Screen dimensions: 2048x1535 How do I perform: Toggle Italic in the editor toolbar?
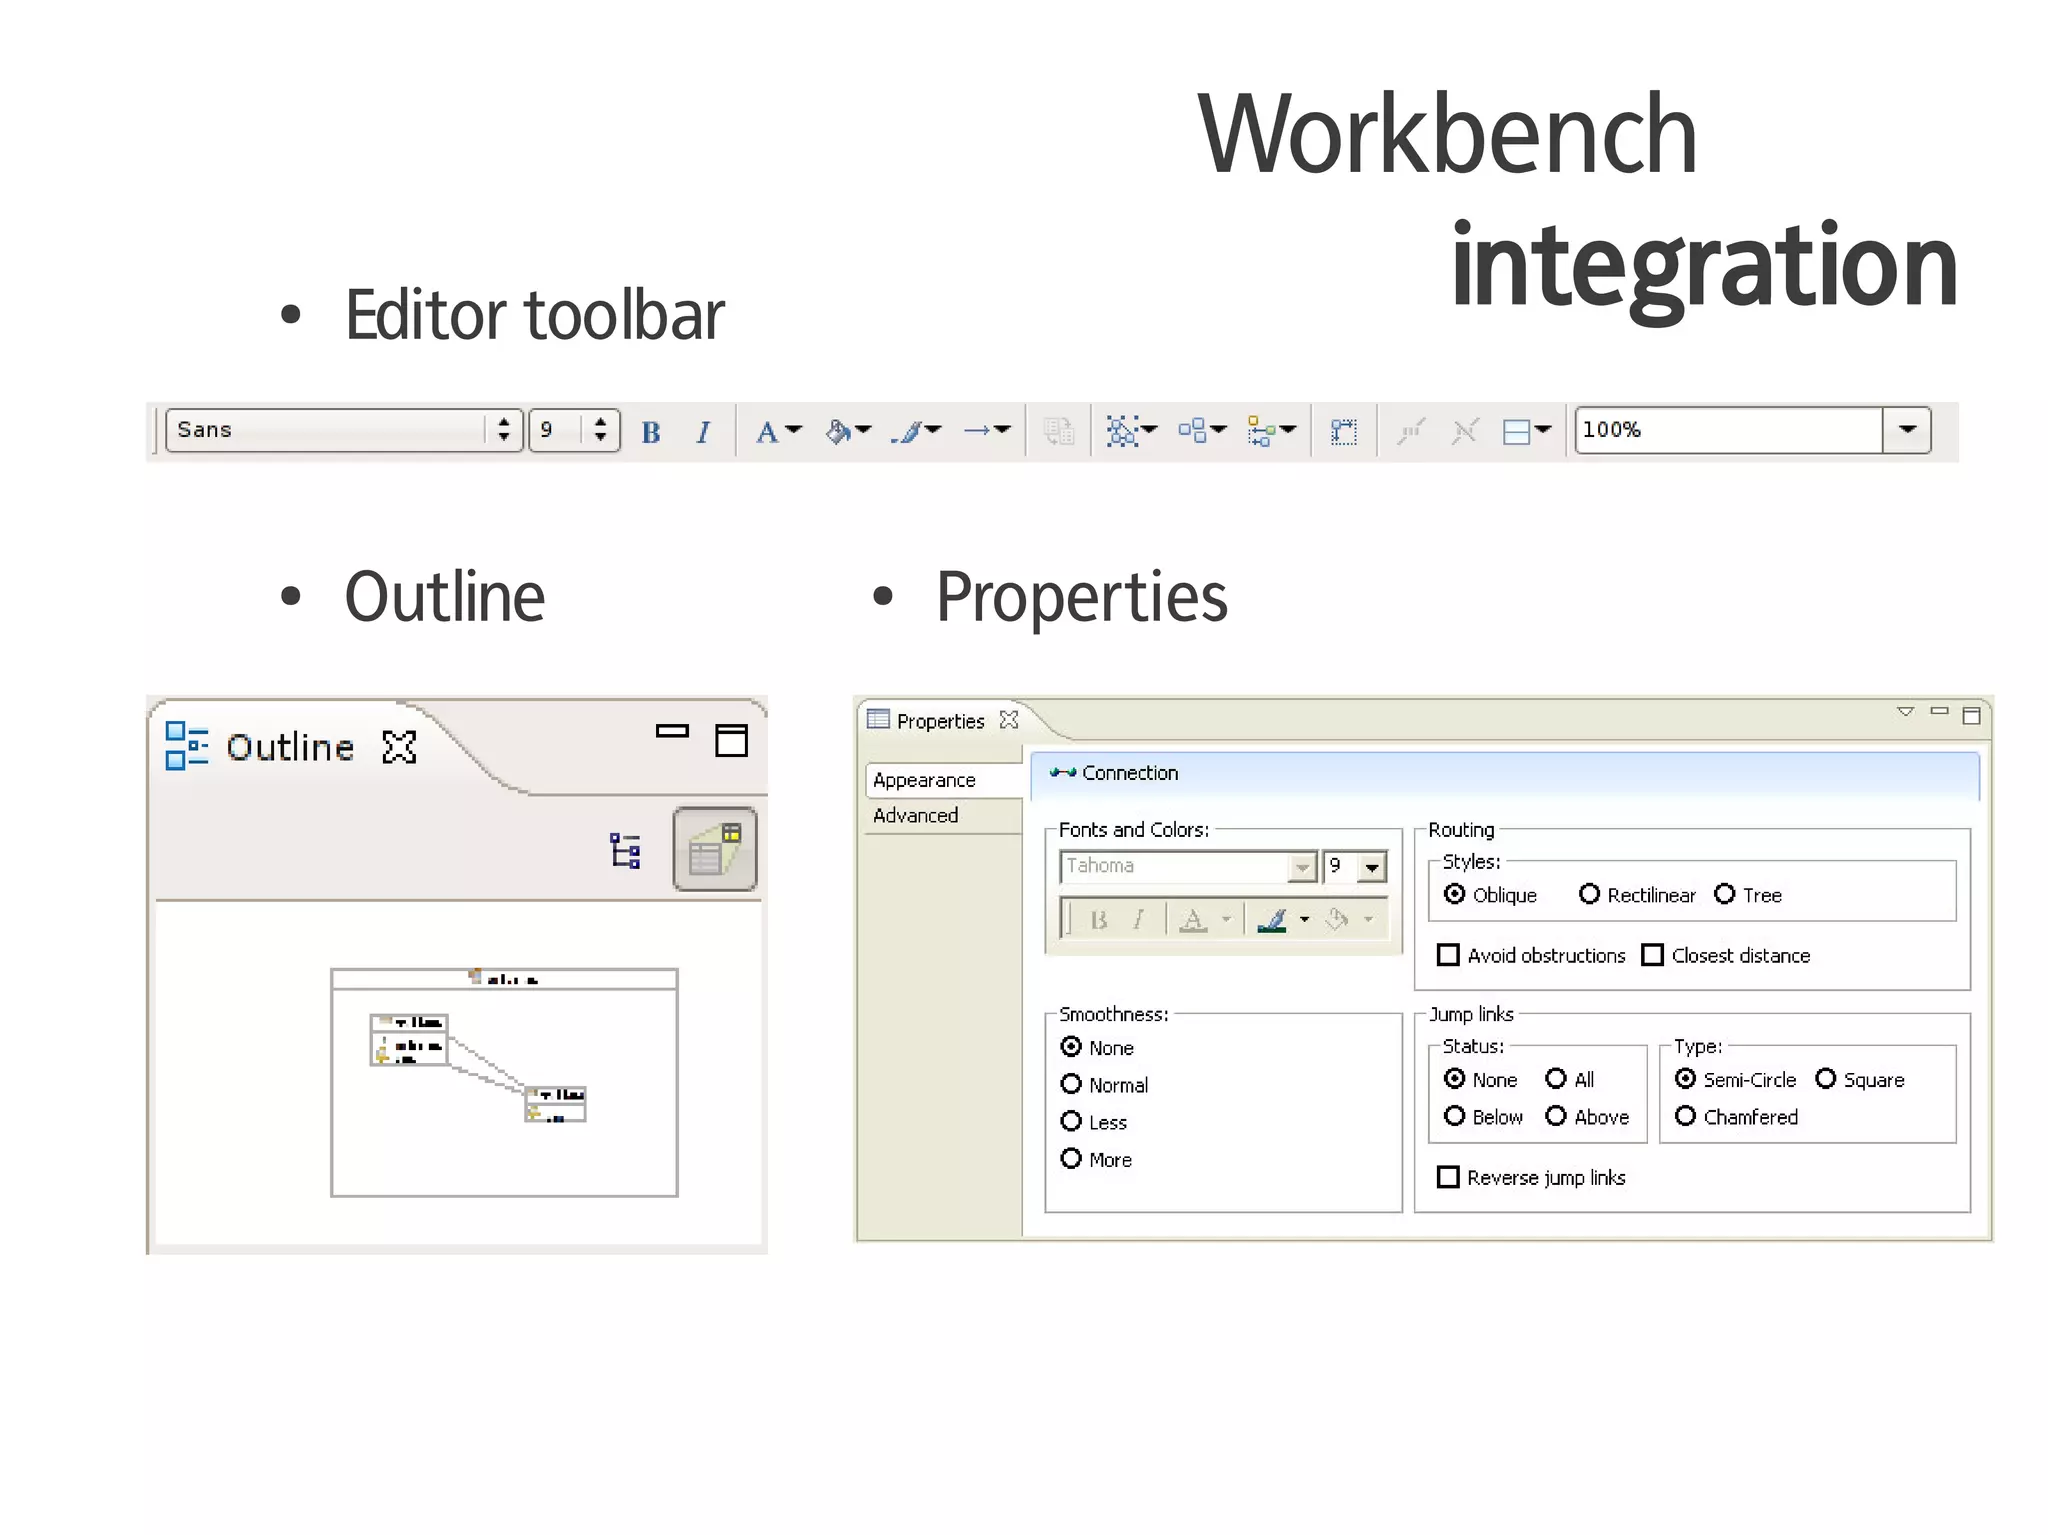click(x=703, y=432)
